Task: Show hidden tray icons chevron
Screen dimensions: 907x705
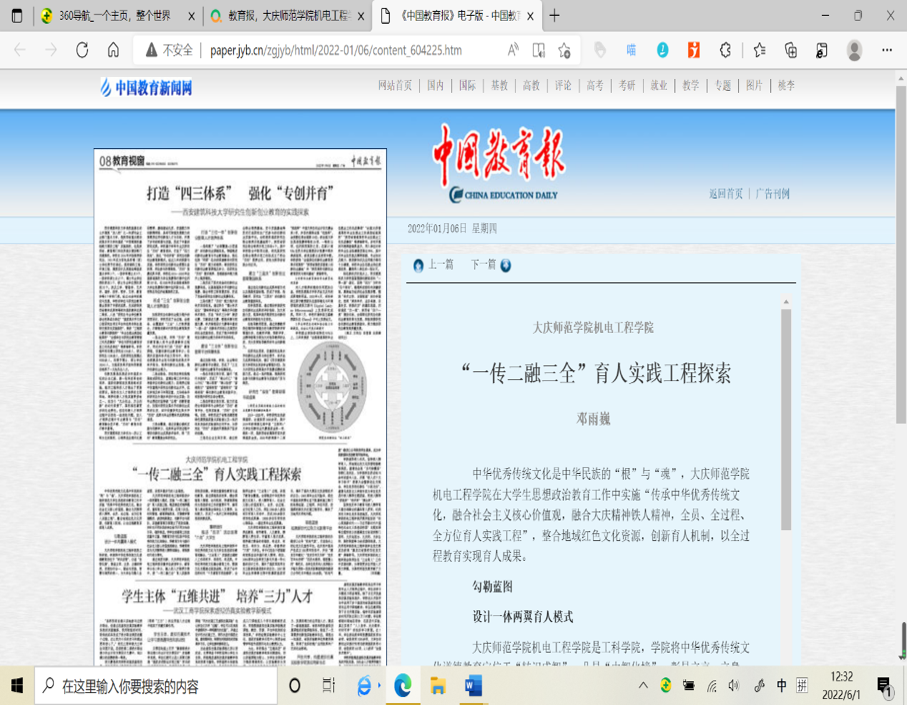Action: click(x=643, y=686)
